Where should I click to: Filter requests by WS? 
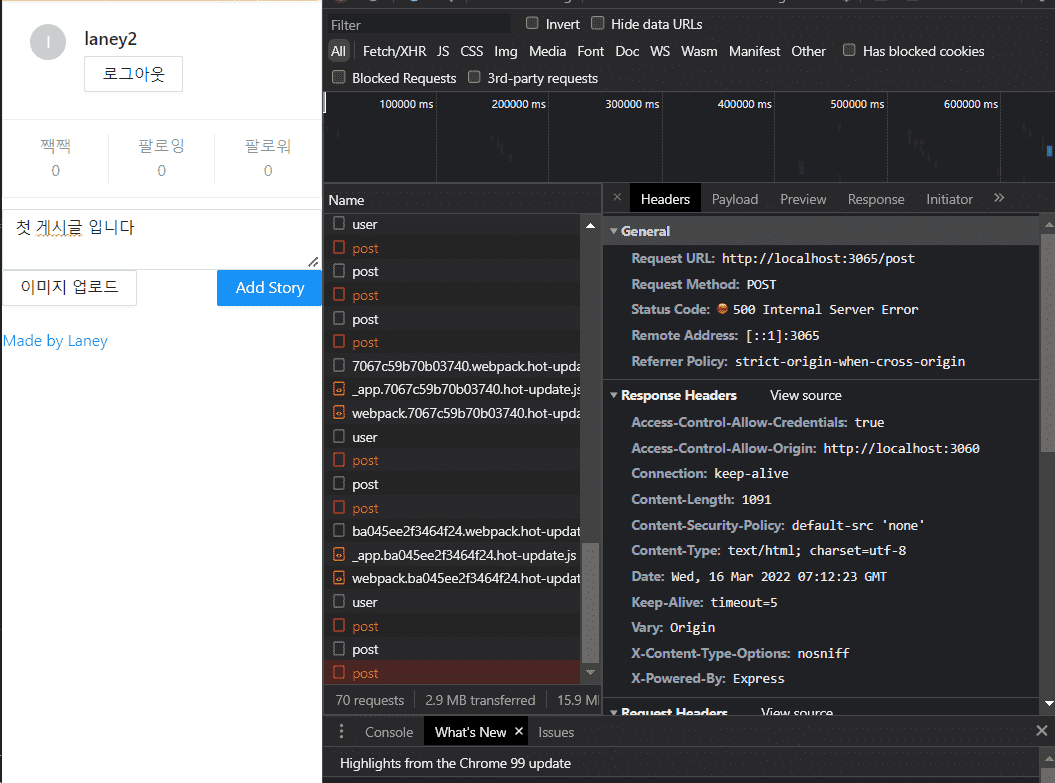point(659,51)
